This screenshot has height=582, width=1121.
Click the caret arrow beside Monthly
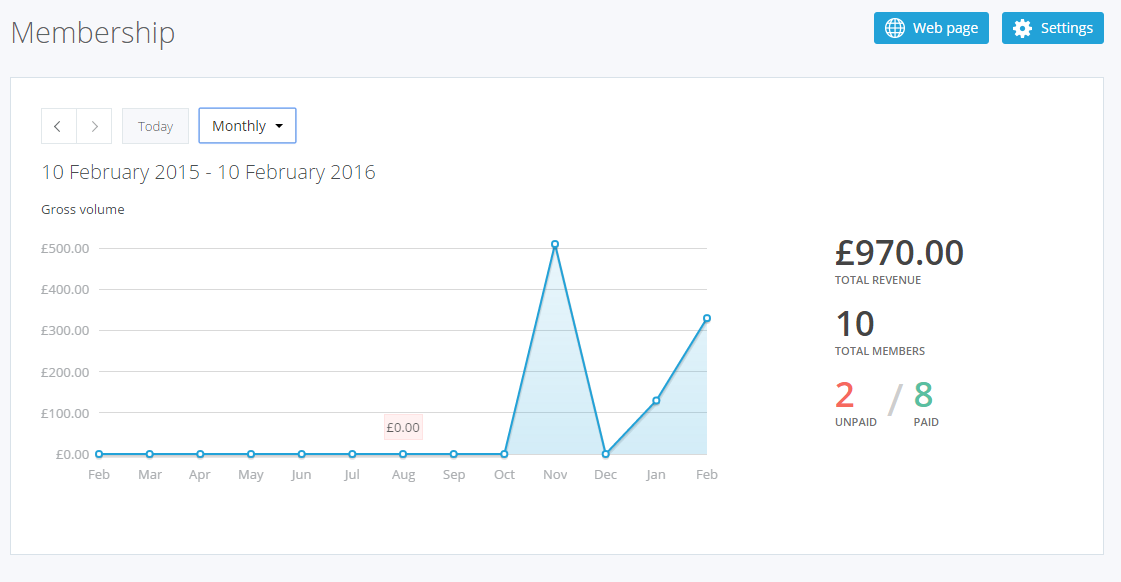(279, 127)
